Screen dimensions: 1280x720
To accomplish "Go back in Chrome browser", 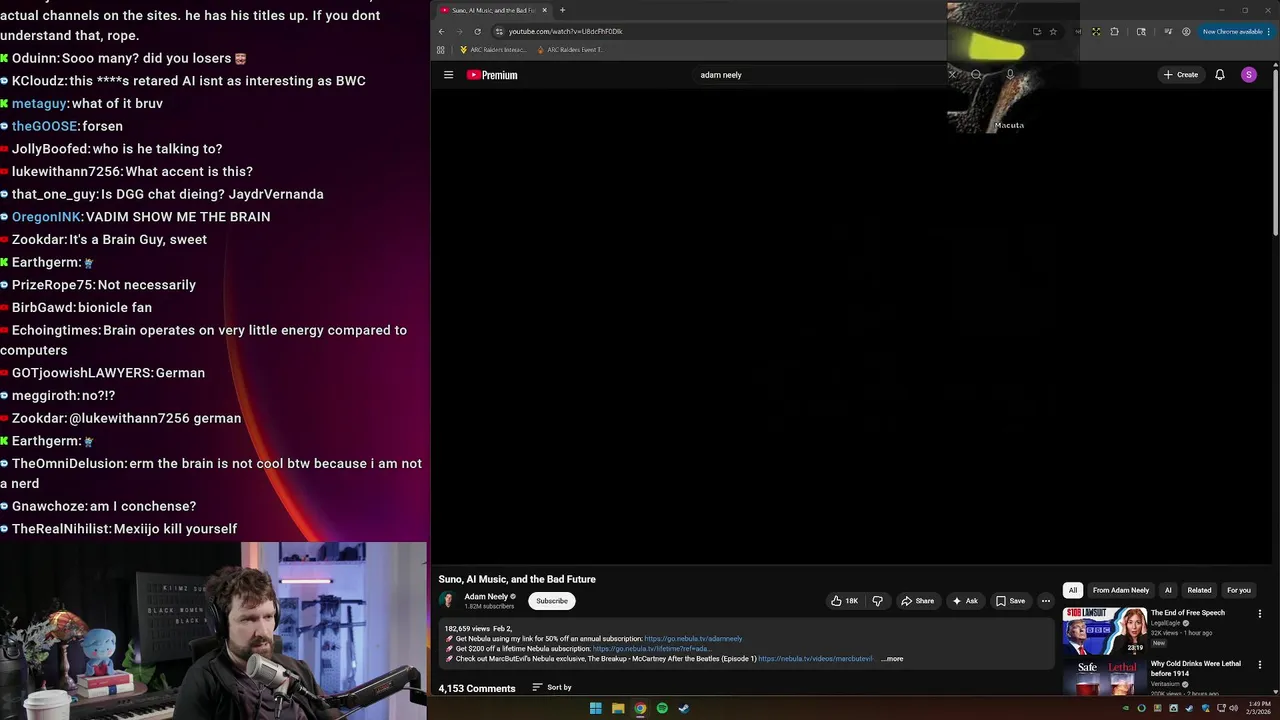I will (441, 31).
